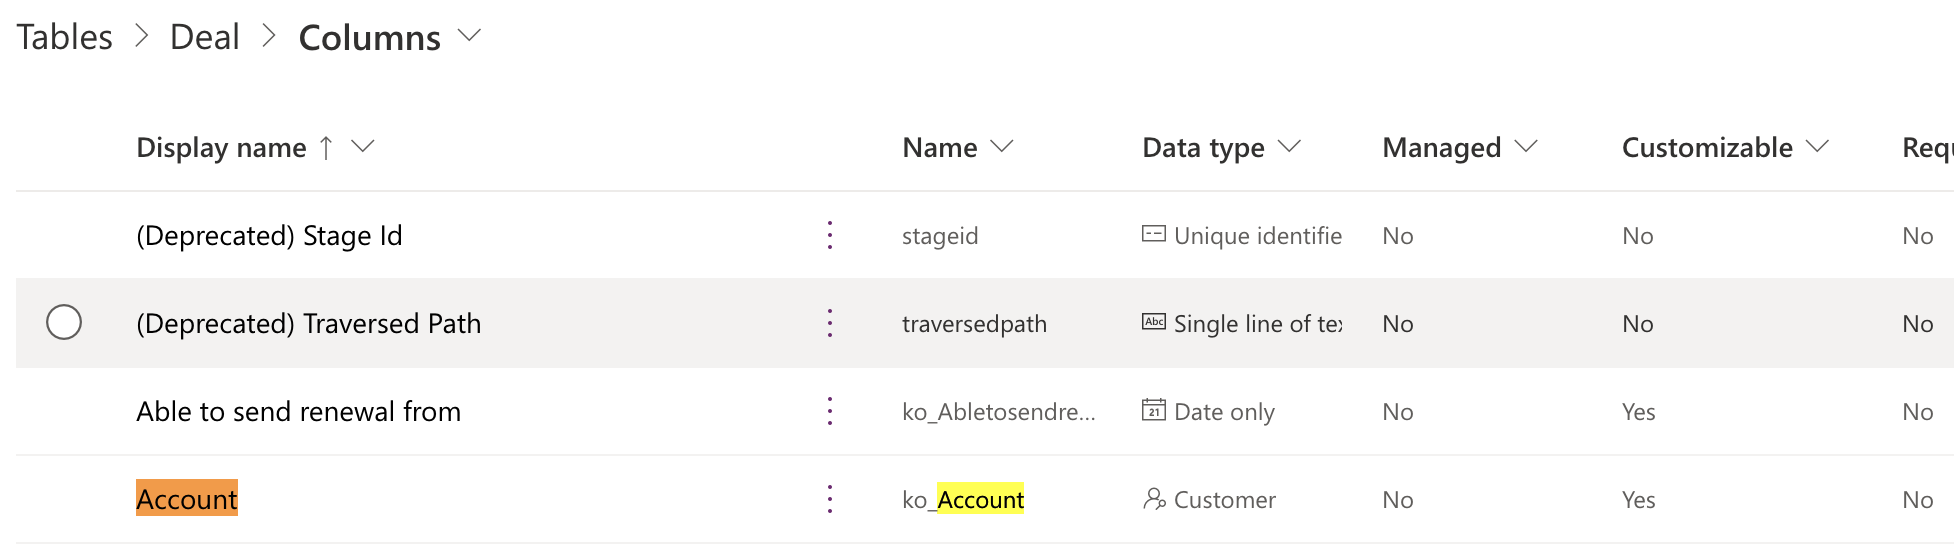Open the Data type column dropdown
This screenshot has height=546, width=1954.
[1290, 147]
